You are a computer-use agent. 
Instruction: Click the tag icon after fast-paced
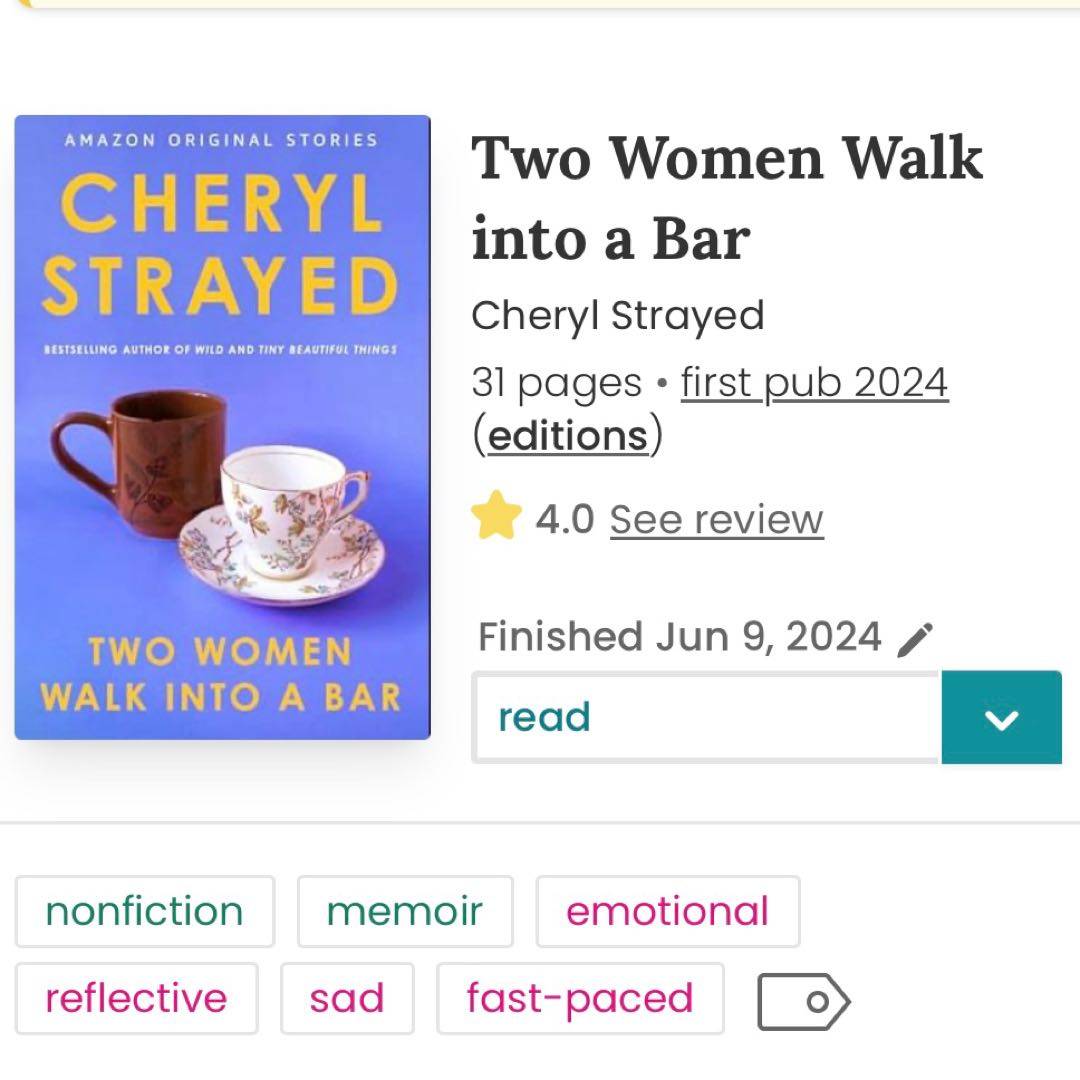point(803,999)
